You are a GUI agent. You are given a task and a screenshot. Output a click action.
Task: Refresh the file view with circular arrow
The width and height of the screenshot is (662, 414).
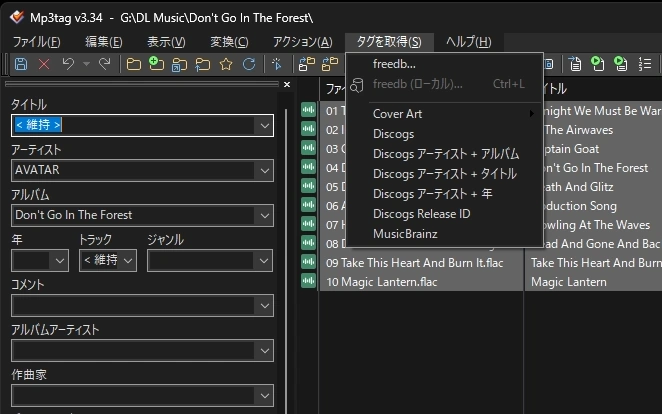[x=249, y=64]
